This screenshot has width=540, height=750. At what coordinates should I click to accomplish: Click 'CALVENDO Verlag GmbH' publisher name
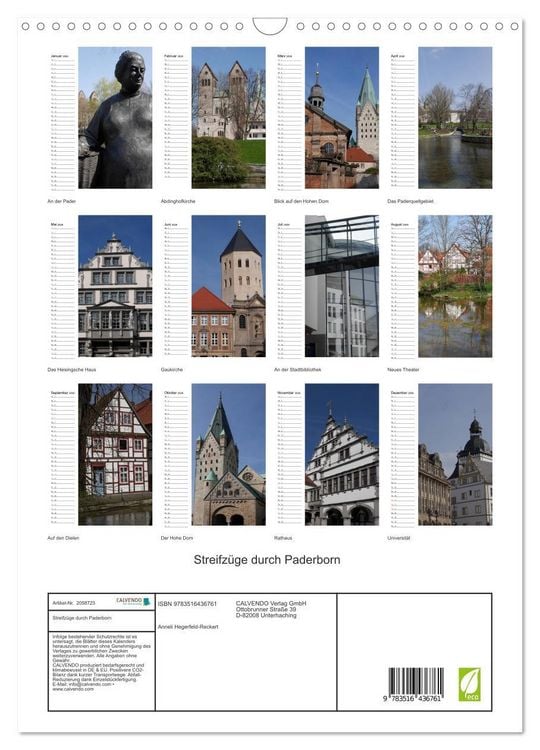[271, 604]
